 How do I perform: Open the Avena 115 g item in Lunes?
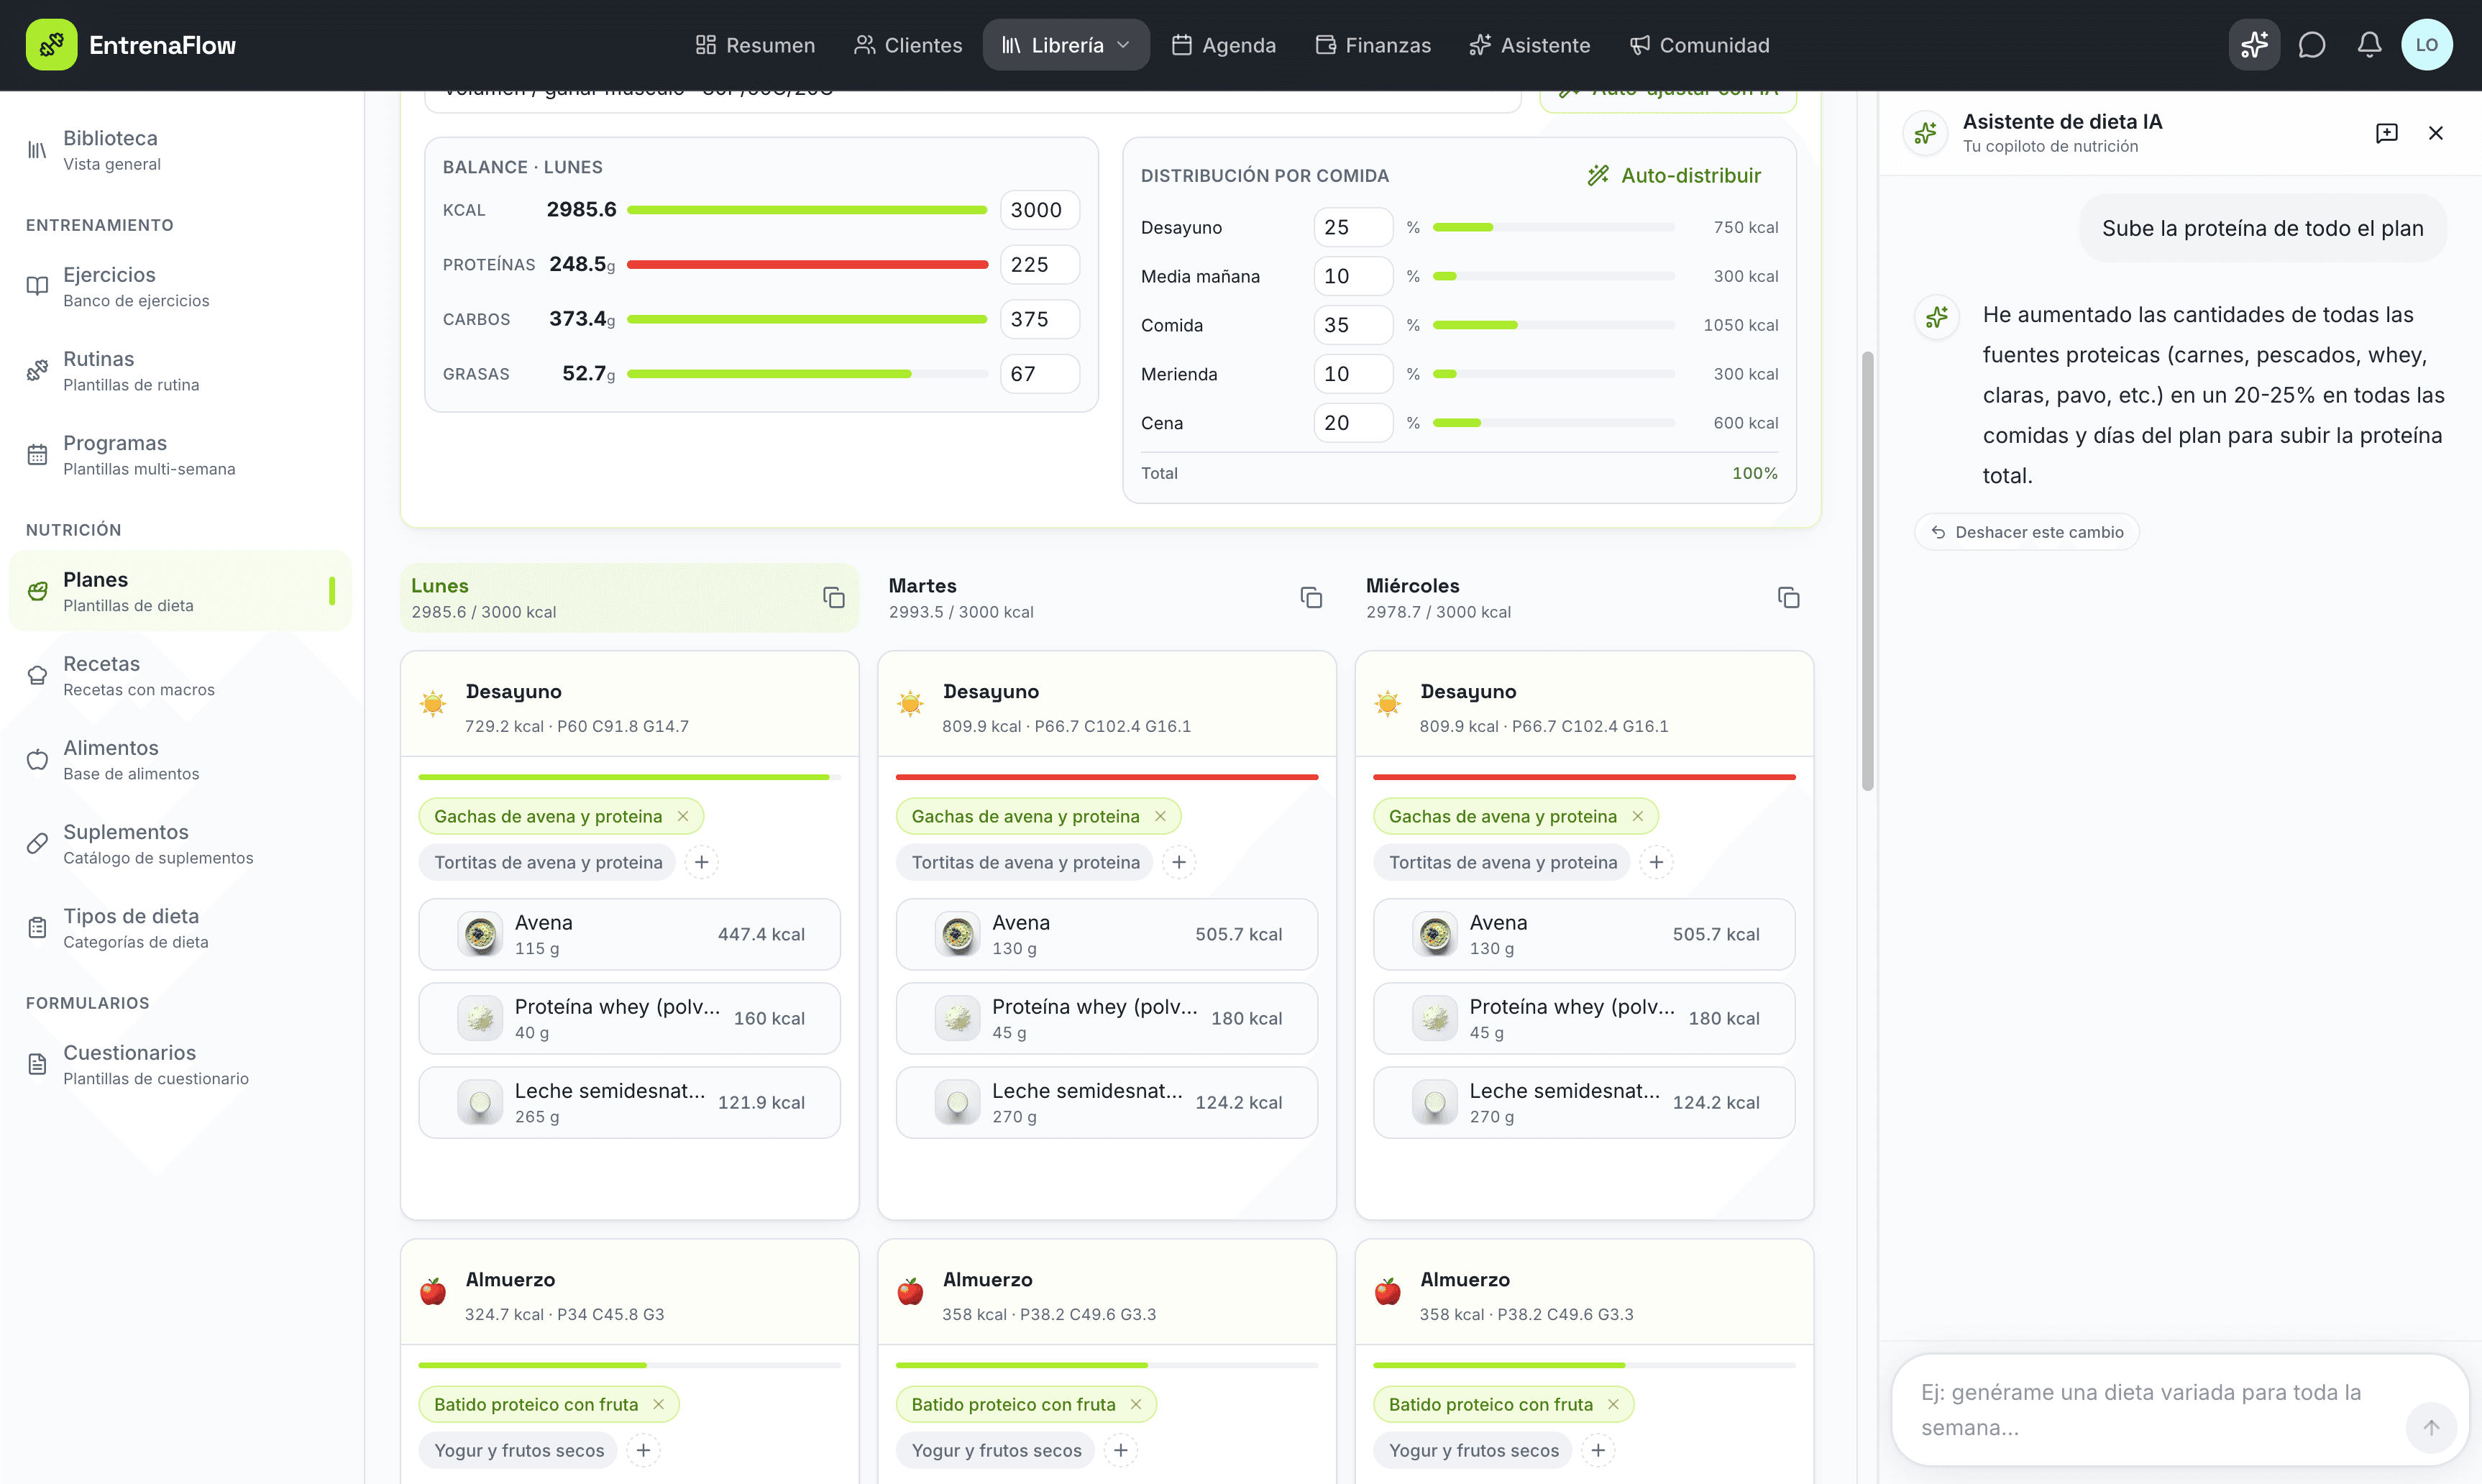[629, 934]
